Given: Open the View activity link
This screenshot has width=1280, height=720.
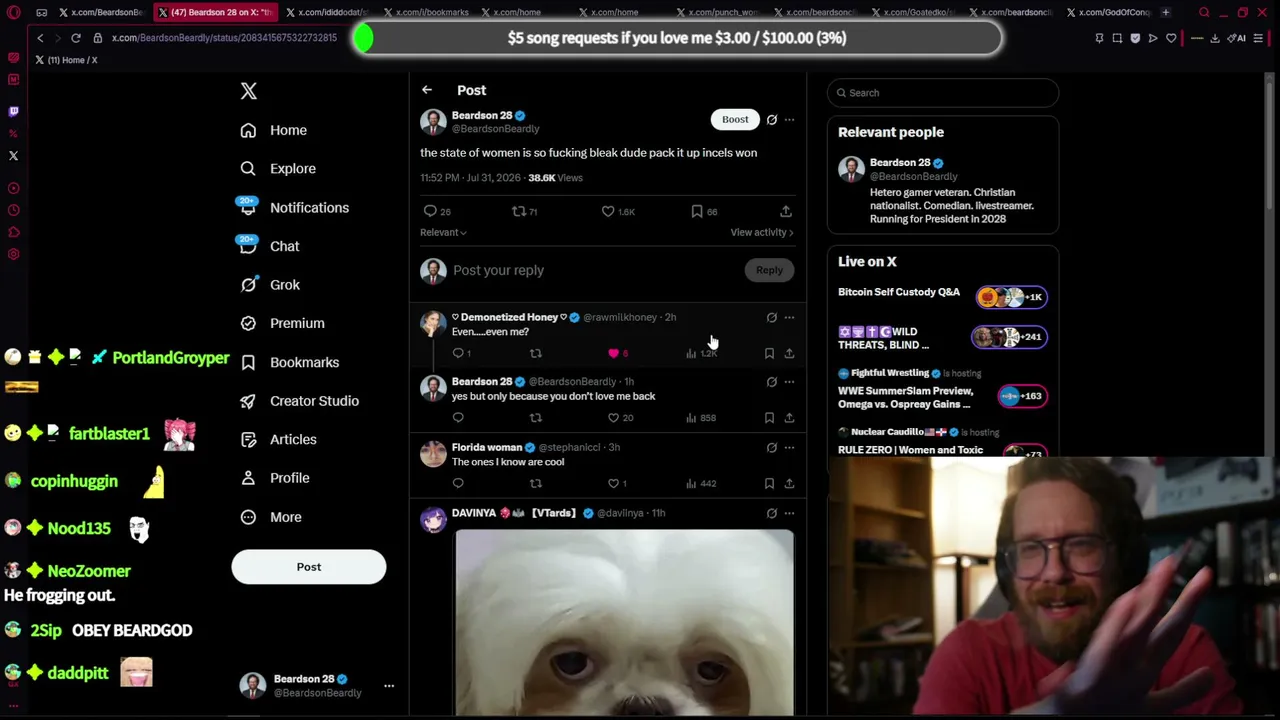Looking at the screenshot, I should point(762,232).
